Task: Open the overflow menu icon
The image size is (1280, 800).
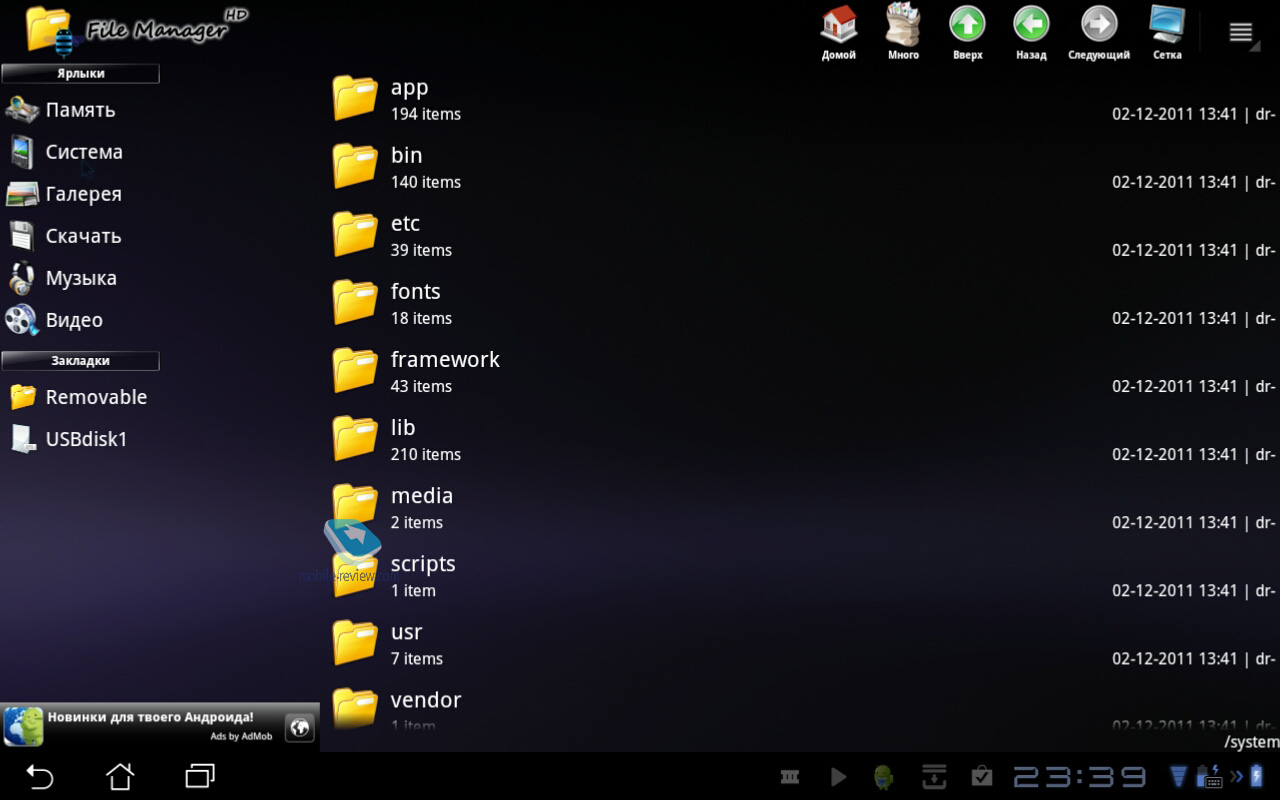Action: pyautogui.click(x=1241, y=32)
